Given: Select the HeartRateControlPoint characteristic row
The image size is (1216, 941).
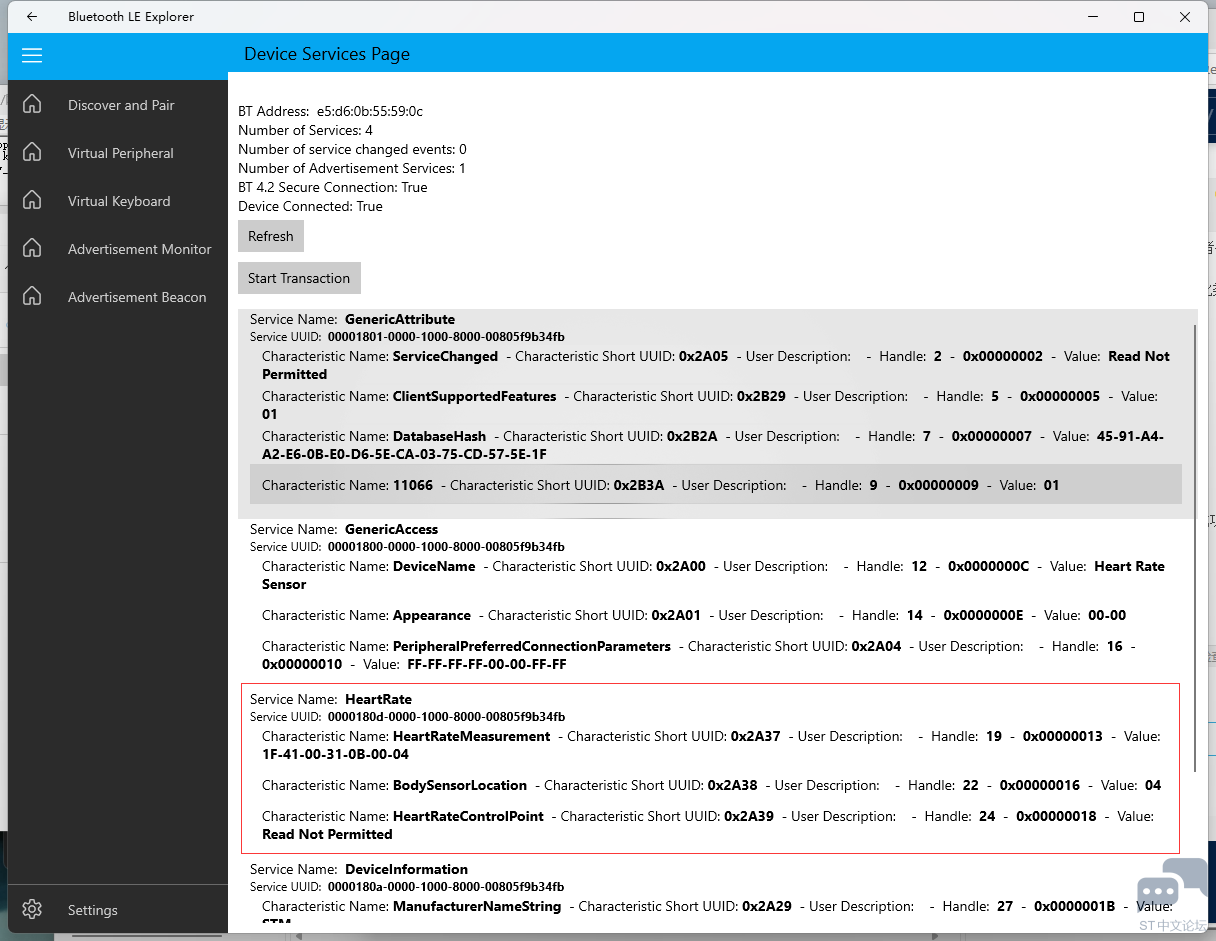Looking at the screenshot, I should click(716, 825).
